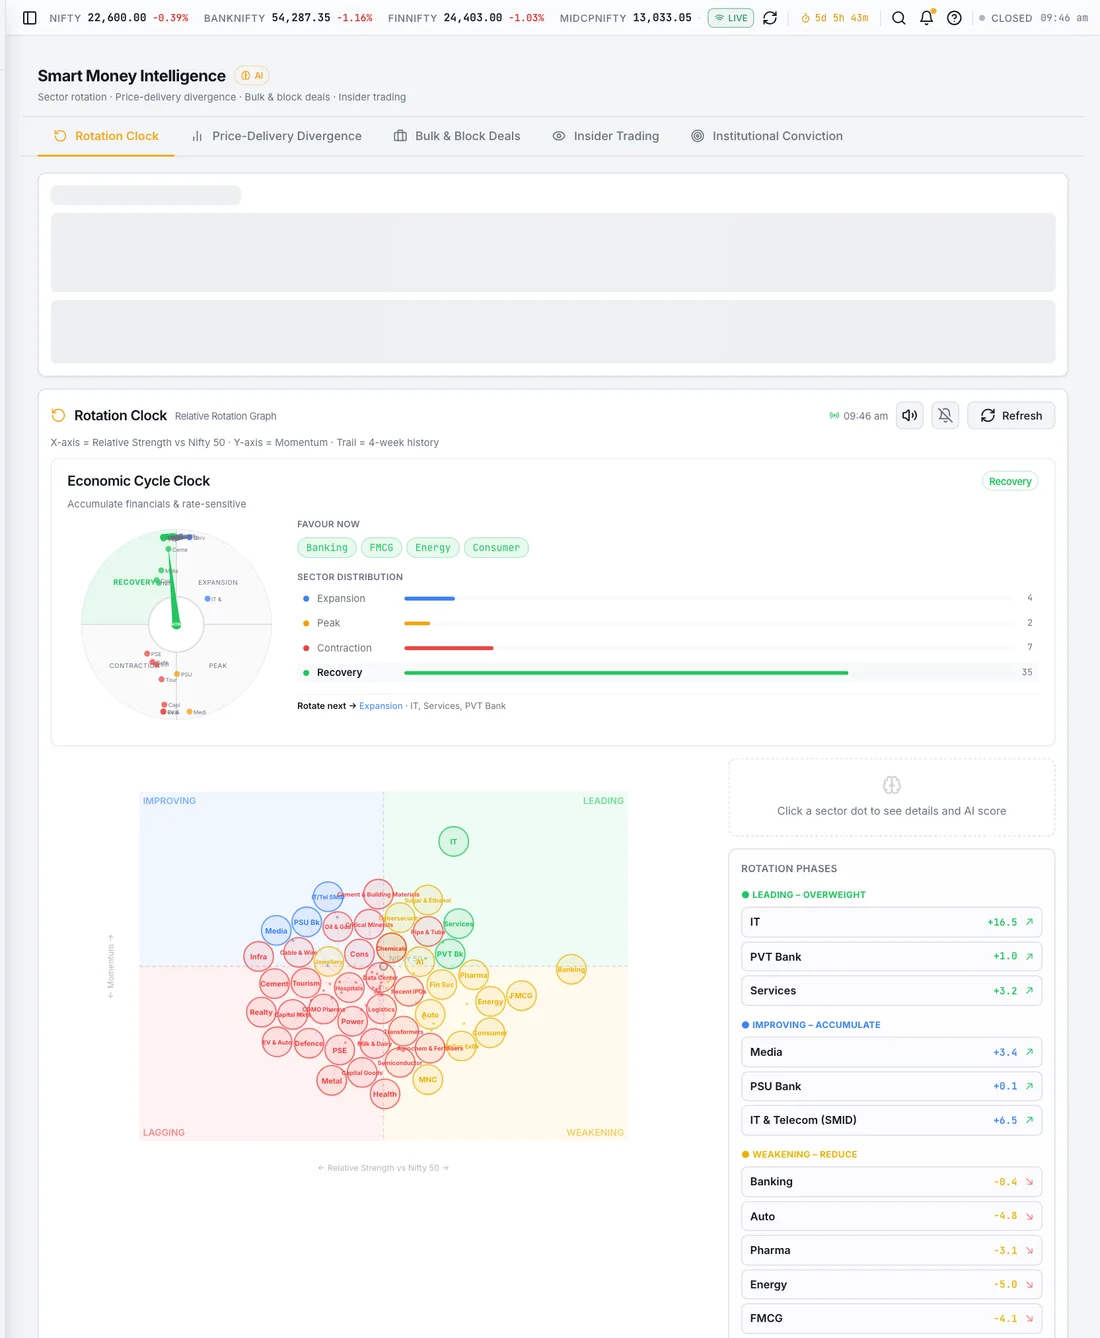Open Price-Delivery Divergence tab
The width and height of the screenshot is (1100, 1338).
click(277, 136)
